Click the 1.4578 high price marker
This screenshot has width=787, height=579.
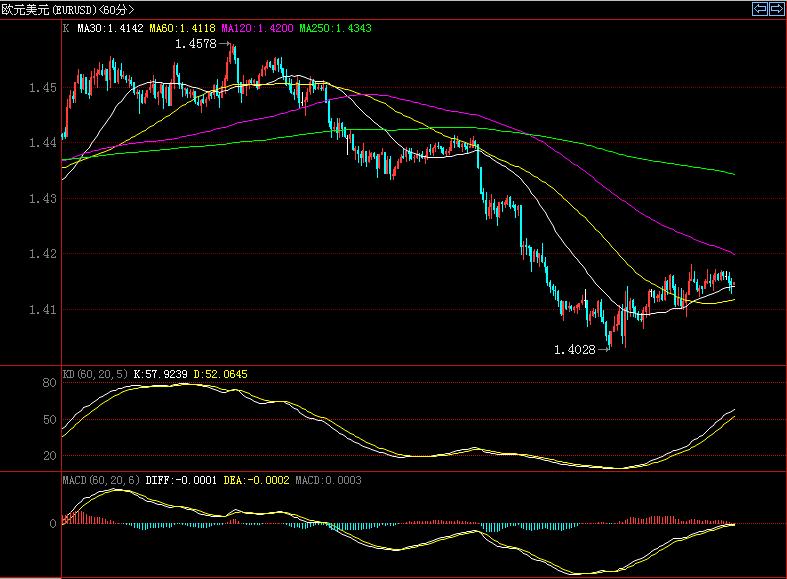196,44
